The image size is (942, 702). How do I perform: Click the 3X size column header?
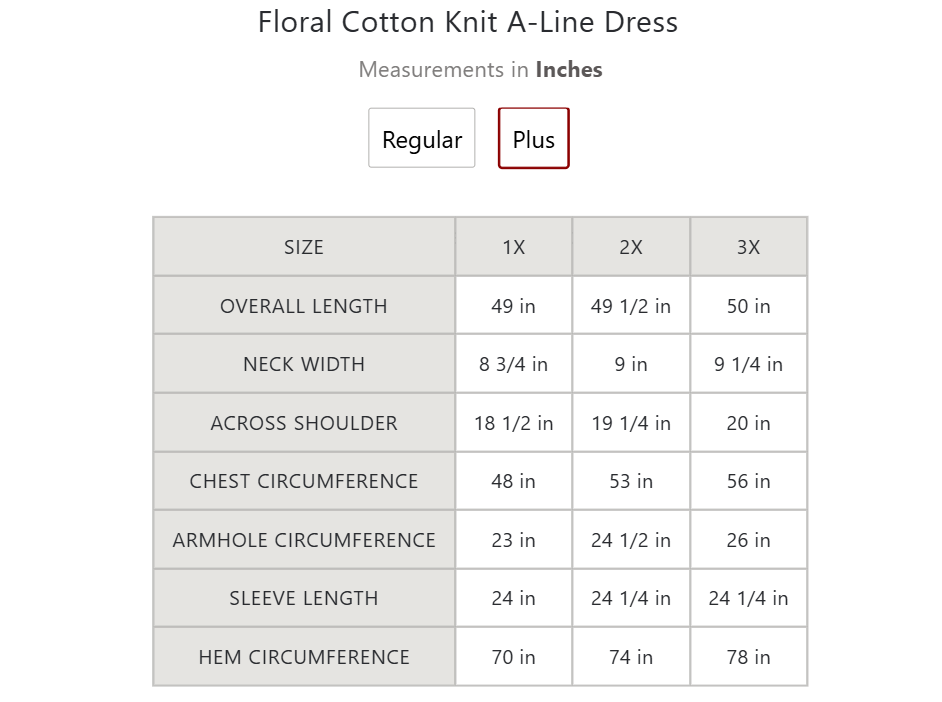point(749,247)
